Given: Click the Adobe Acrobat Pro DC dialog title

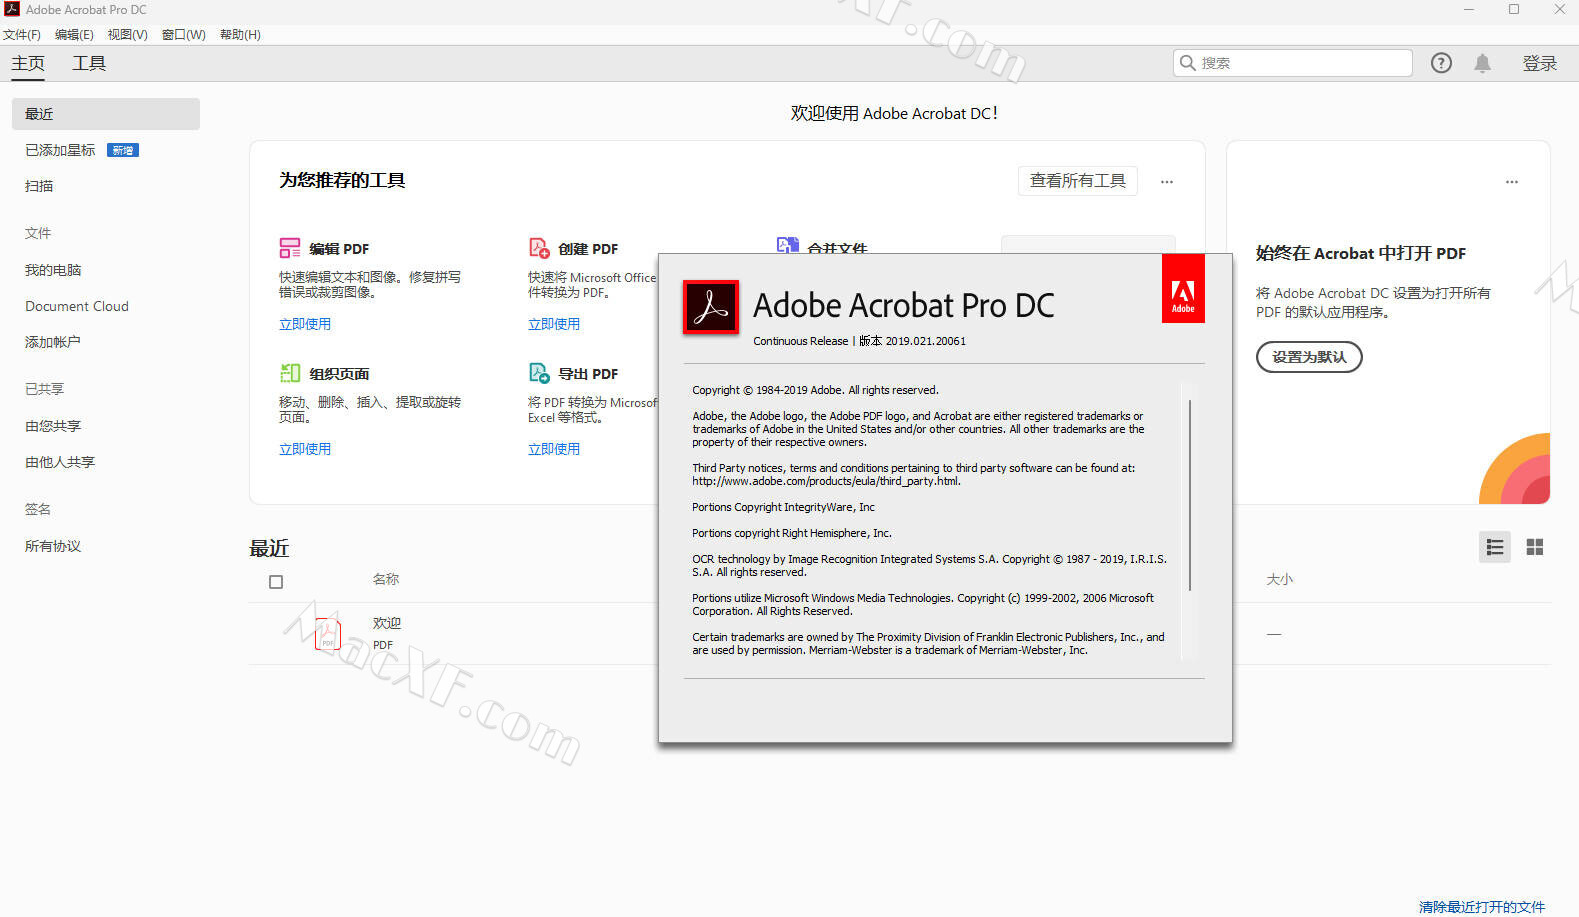Looking at the screenshot, I should (904, 305).
